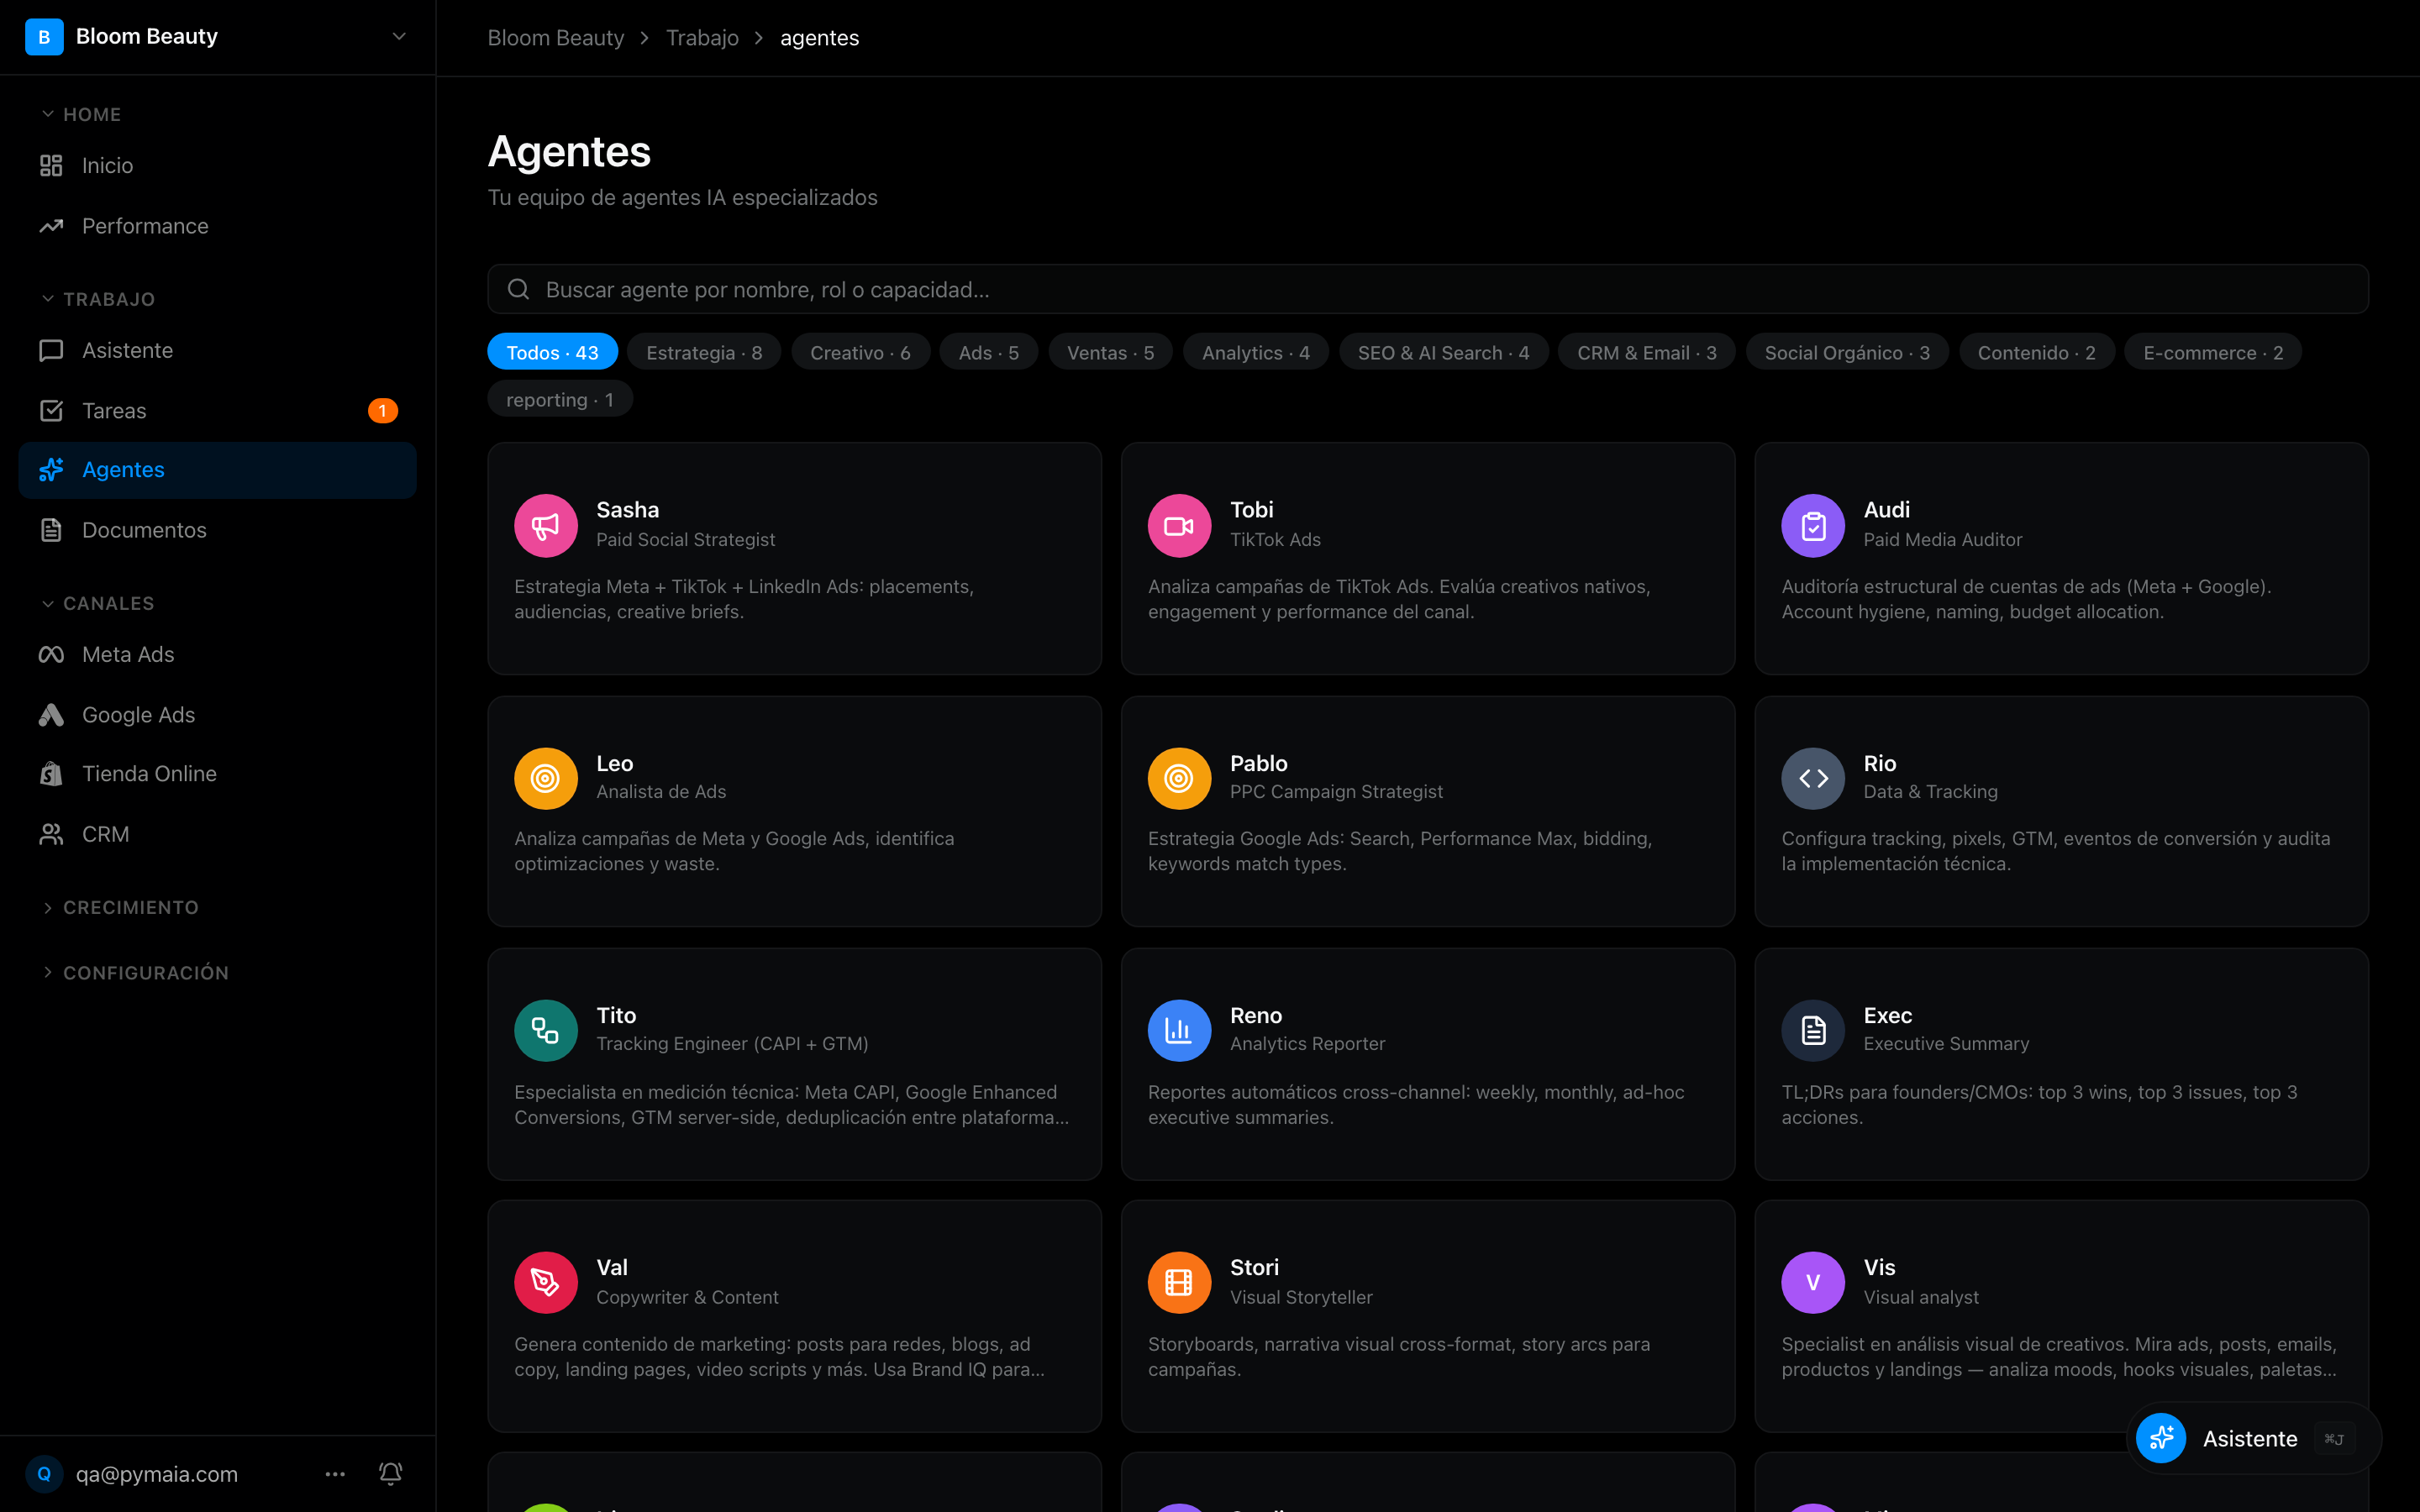Viewport: 2420px width, 1512px height.
Task: Filter by SEO & AI Search · 4
Action: pos(1443,352)
